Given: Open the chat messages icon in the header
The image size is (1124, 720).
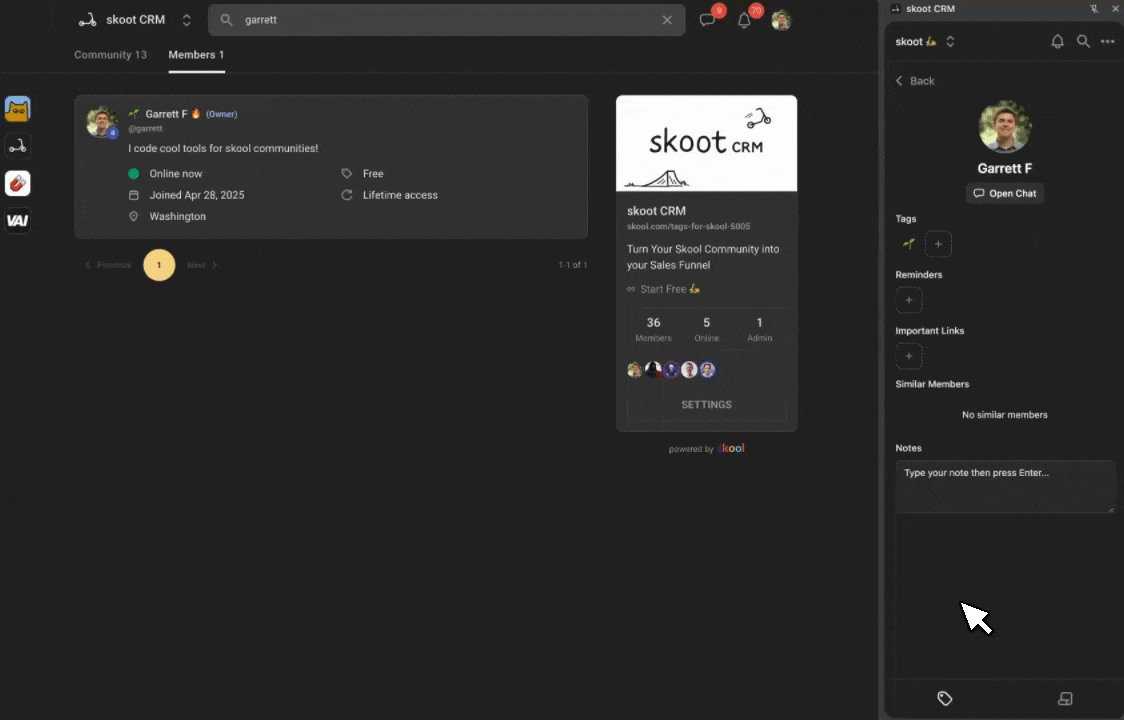Looking at the screenshot, I should 708,20.
